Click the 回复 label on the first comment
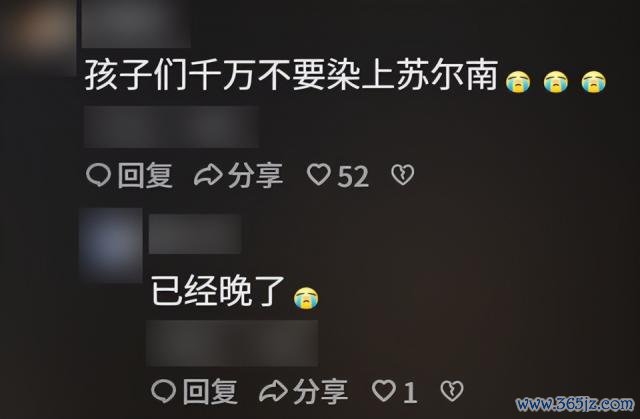Viewport: 640px width, 419px height. click(x=145, y=175)
